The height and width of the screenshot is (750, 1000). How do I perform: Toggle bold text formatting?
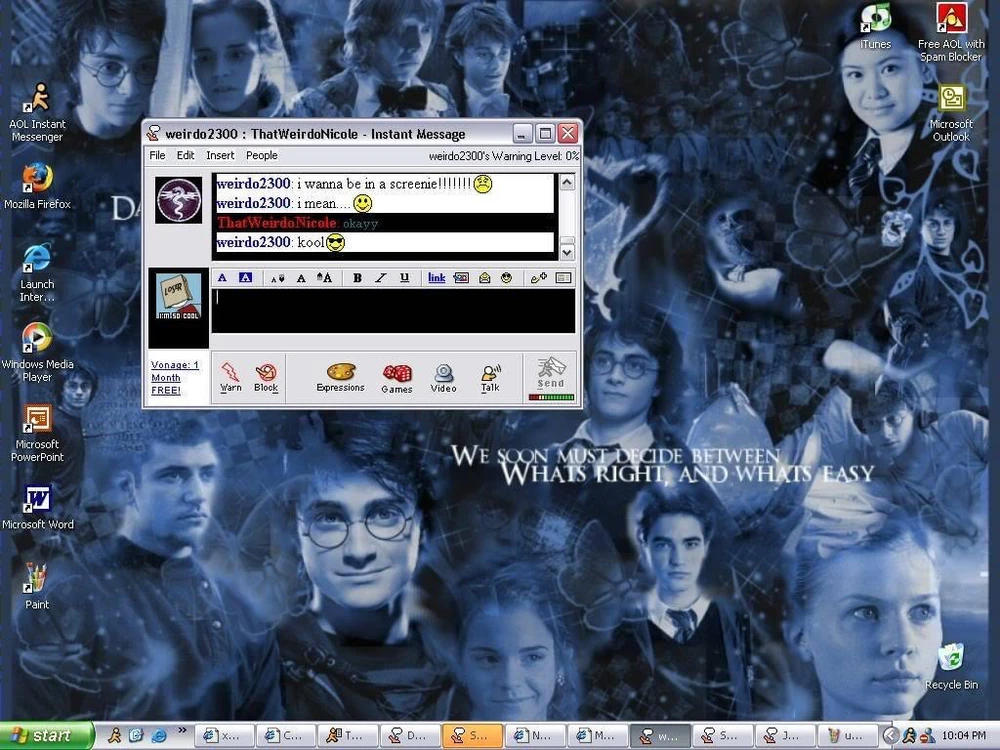click(x=357, y=278)
